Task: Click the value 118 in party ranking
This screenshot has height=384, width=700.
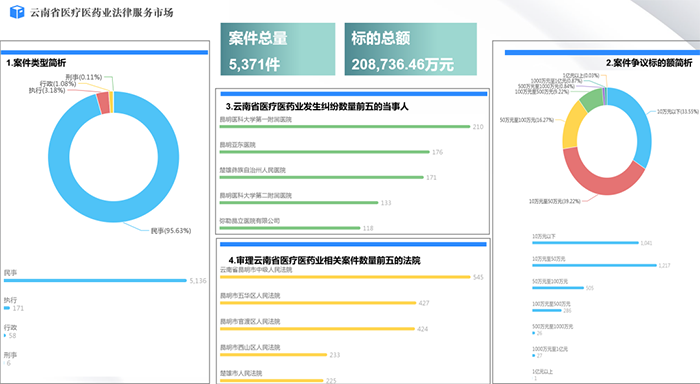Action: click(x=368, y=228)
